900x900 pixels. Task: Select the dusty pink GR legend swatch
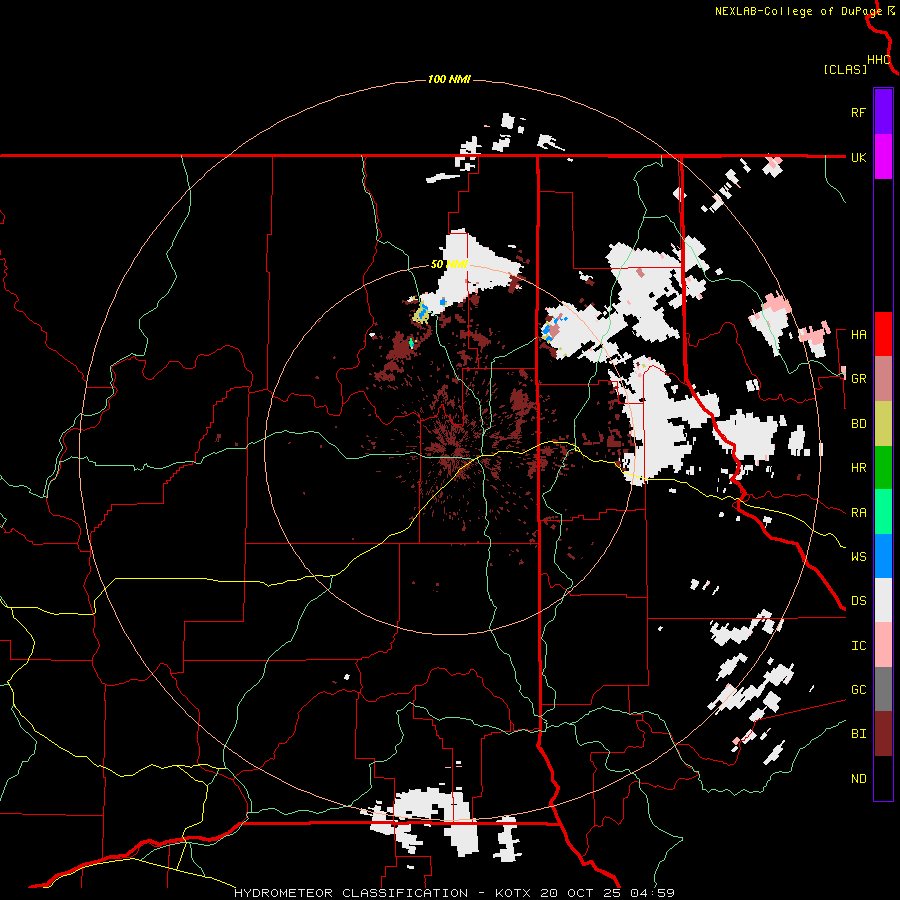[883, 379]
